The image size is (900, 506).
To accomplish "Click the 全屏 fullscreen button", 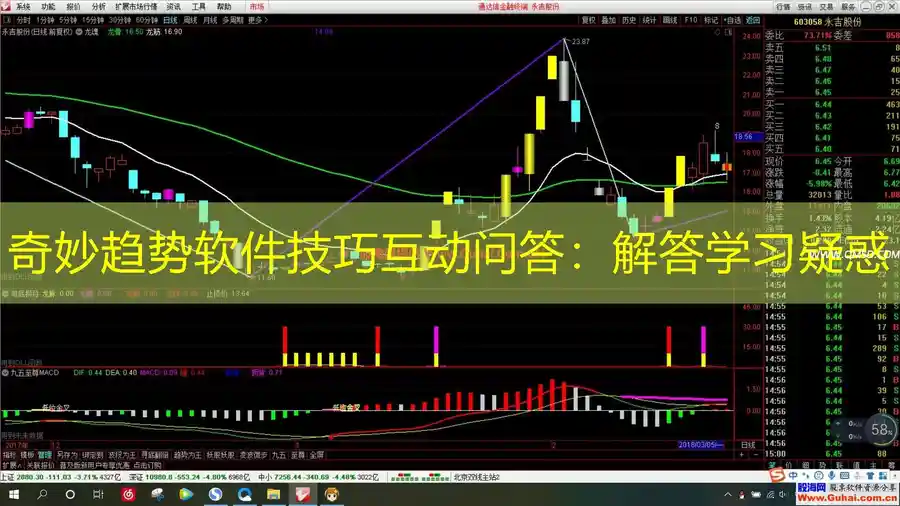I will click(x=316, y=455).
